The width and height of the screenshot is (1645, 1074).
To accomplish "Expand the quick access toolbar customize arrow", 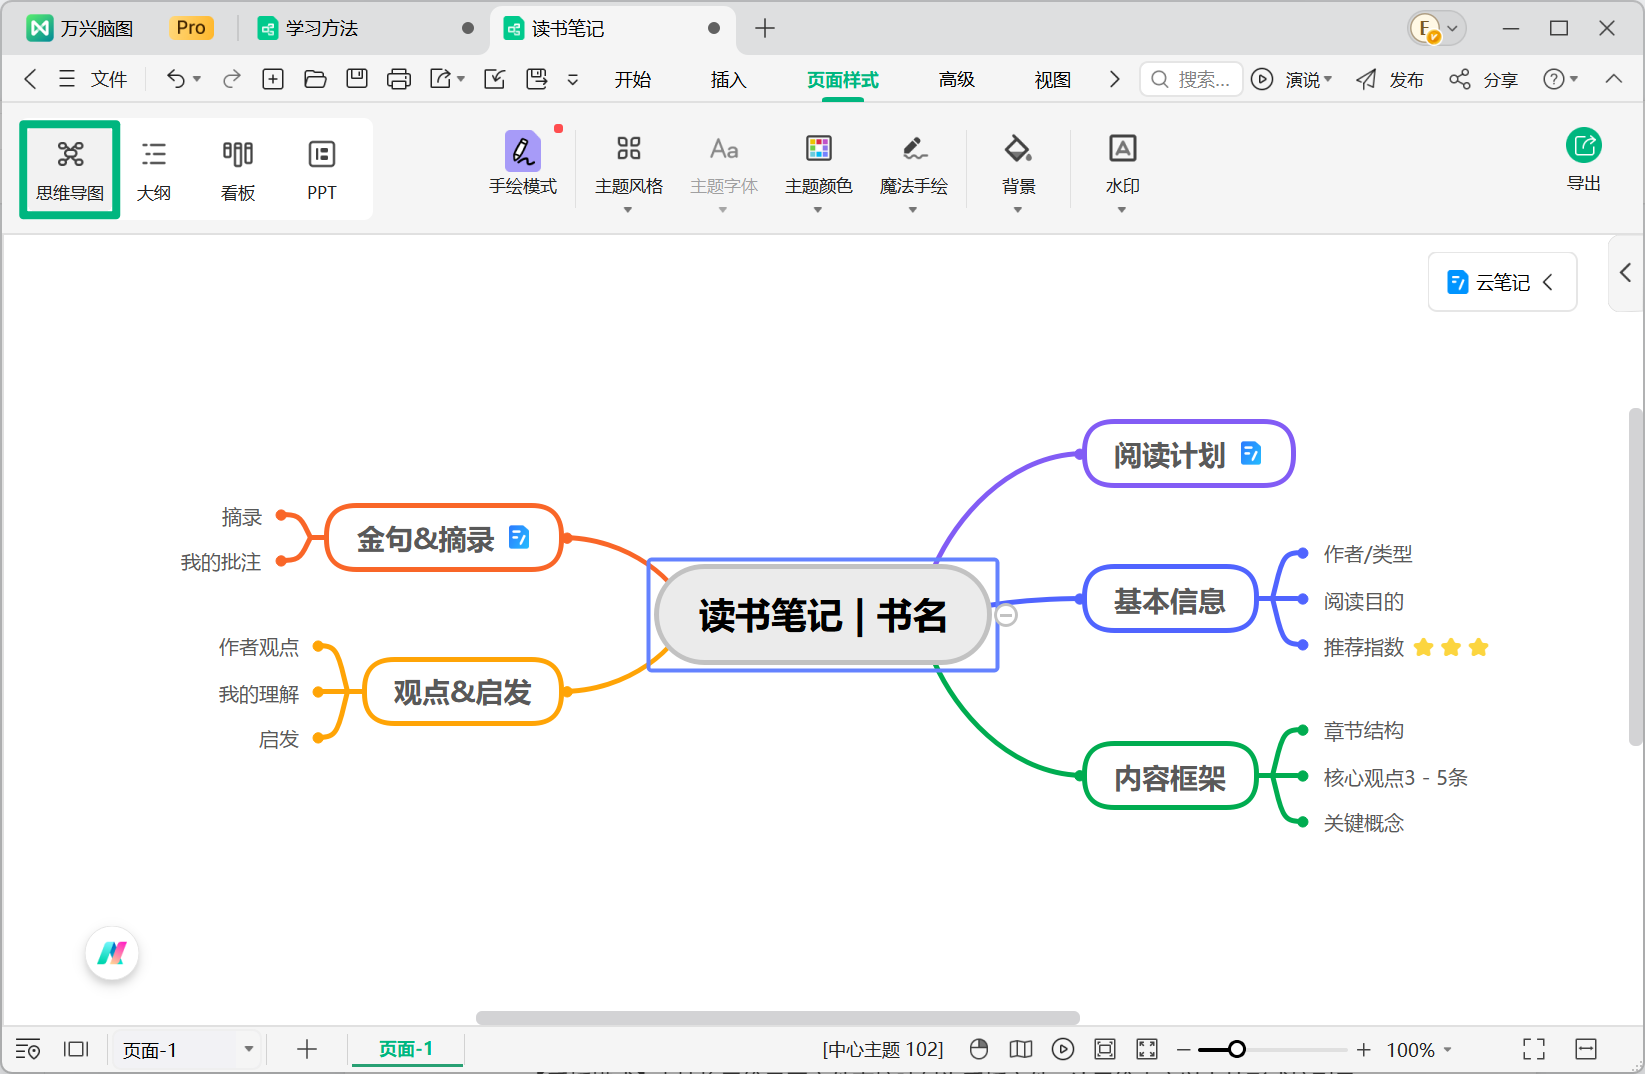I will tap(573, 79).
